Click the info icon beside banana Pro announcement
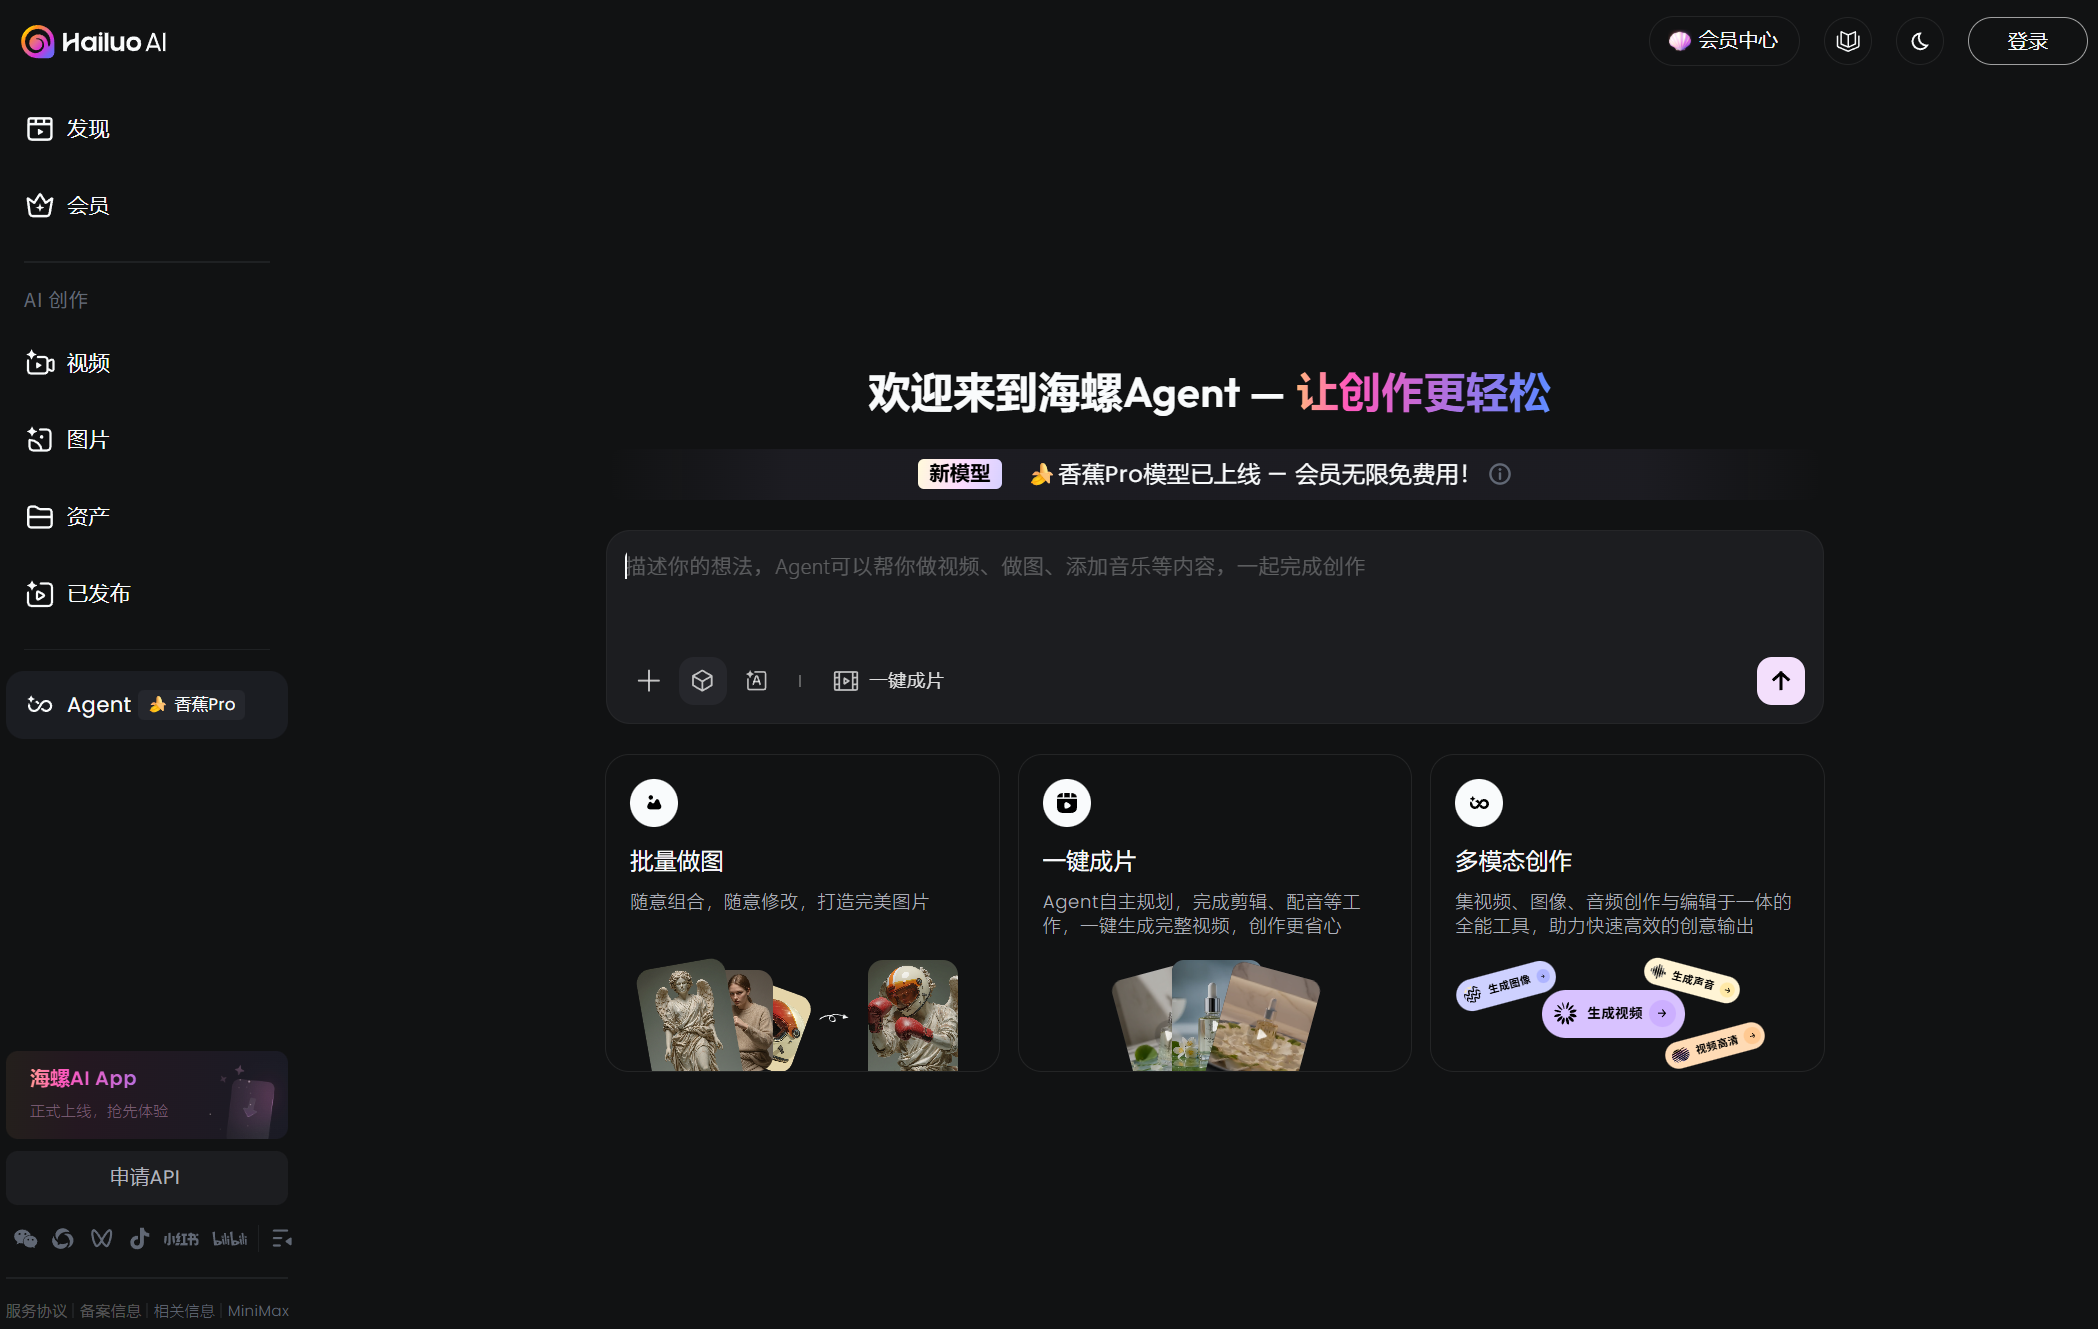This screenshot has height=1329, width=2098. [1499, 474]
